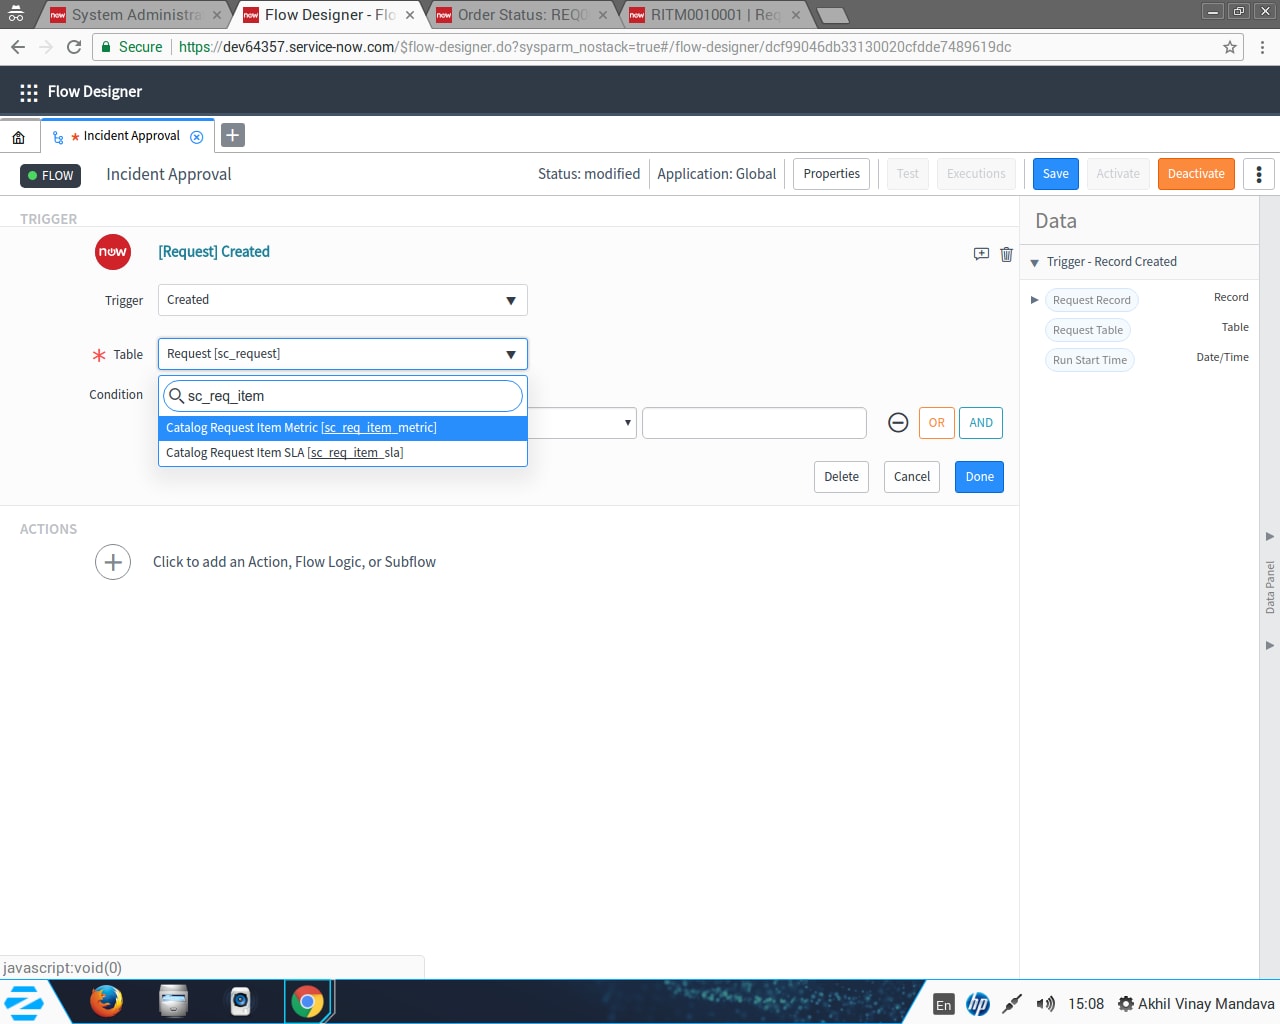
Task: Deactivate the flow
Action: click(1196, 173)
